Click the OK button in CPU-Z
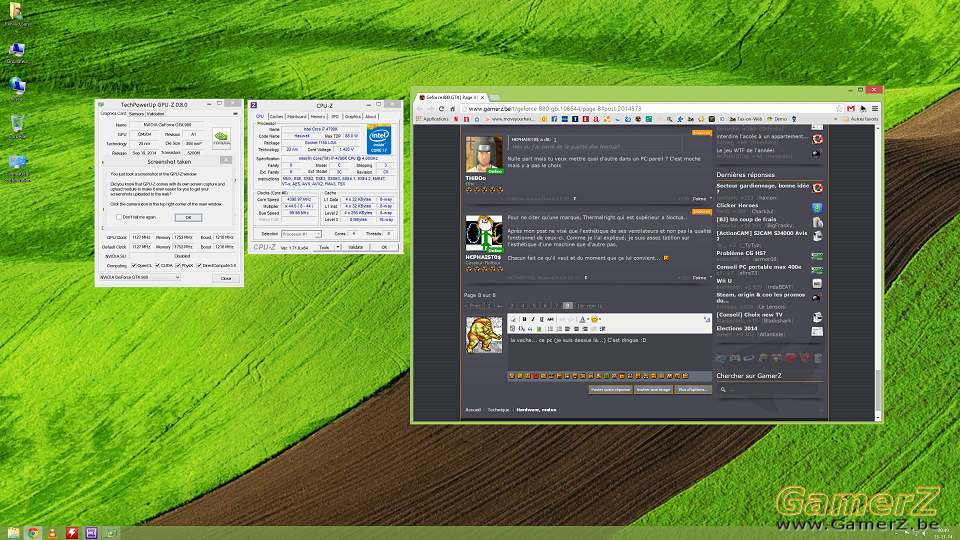This screenshot has width=960, height=540. [x=384, y=247]
